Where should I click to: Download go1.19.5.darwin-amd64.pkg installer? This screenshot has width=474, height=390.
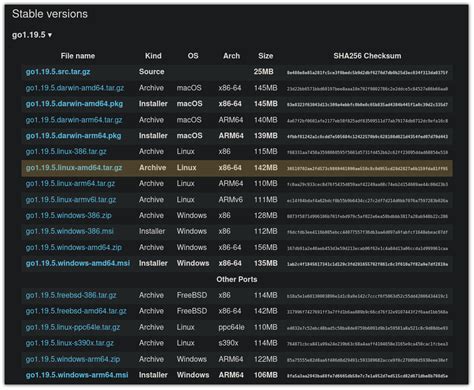coord(74,104)
